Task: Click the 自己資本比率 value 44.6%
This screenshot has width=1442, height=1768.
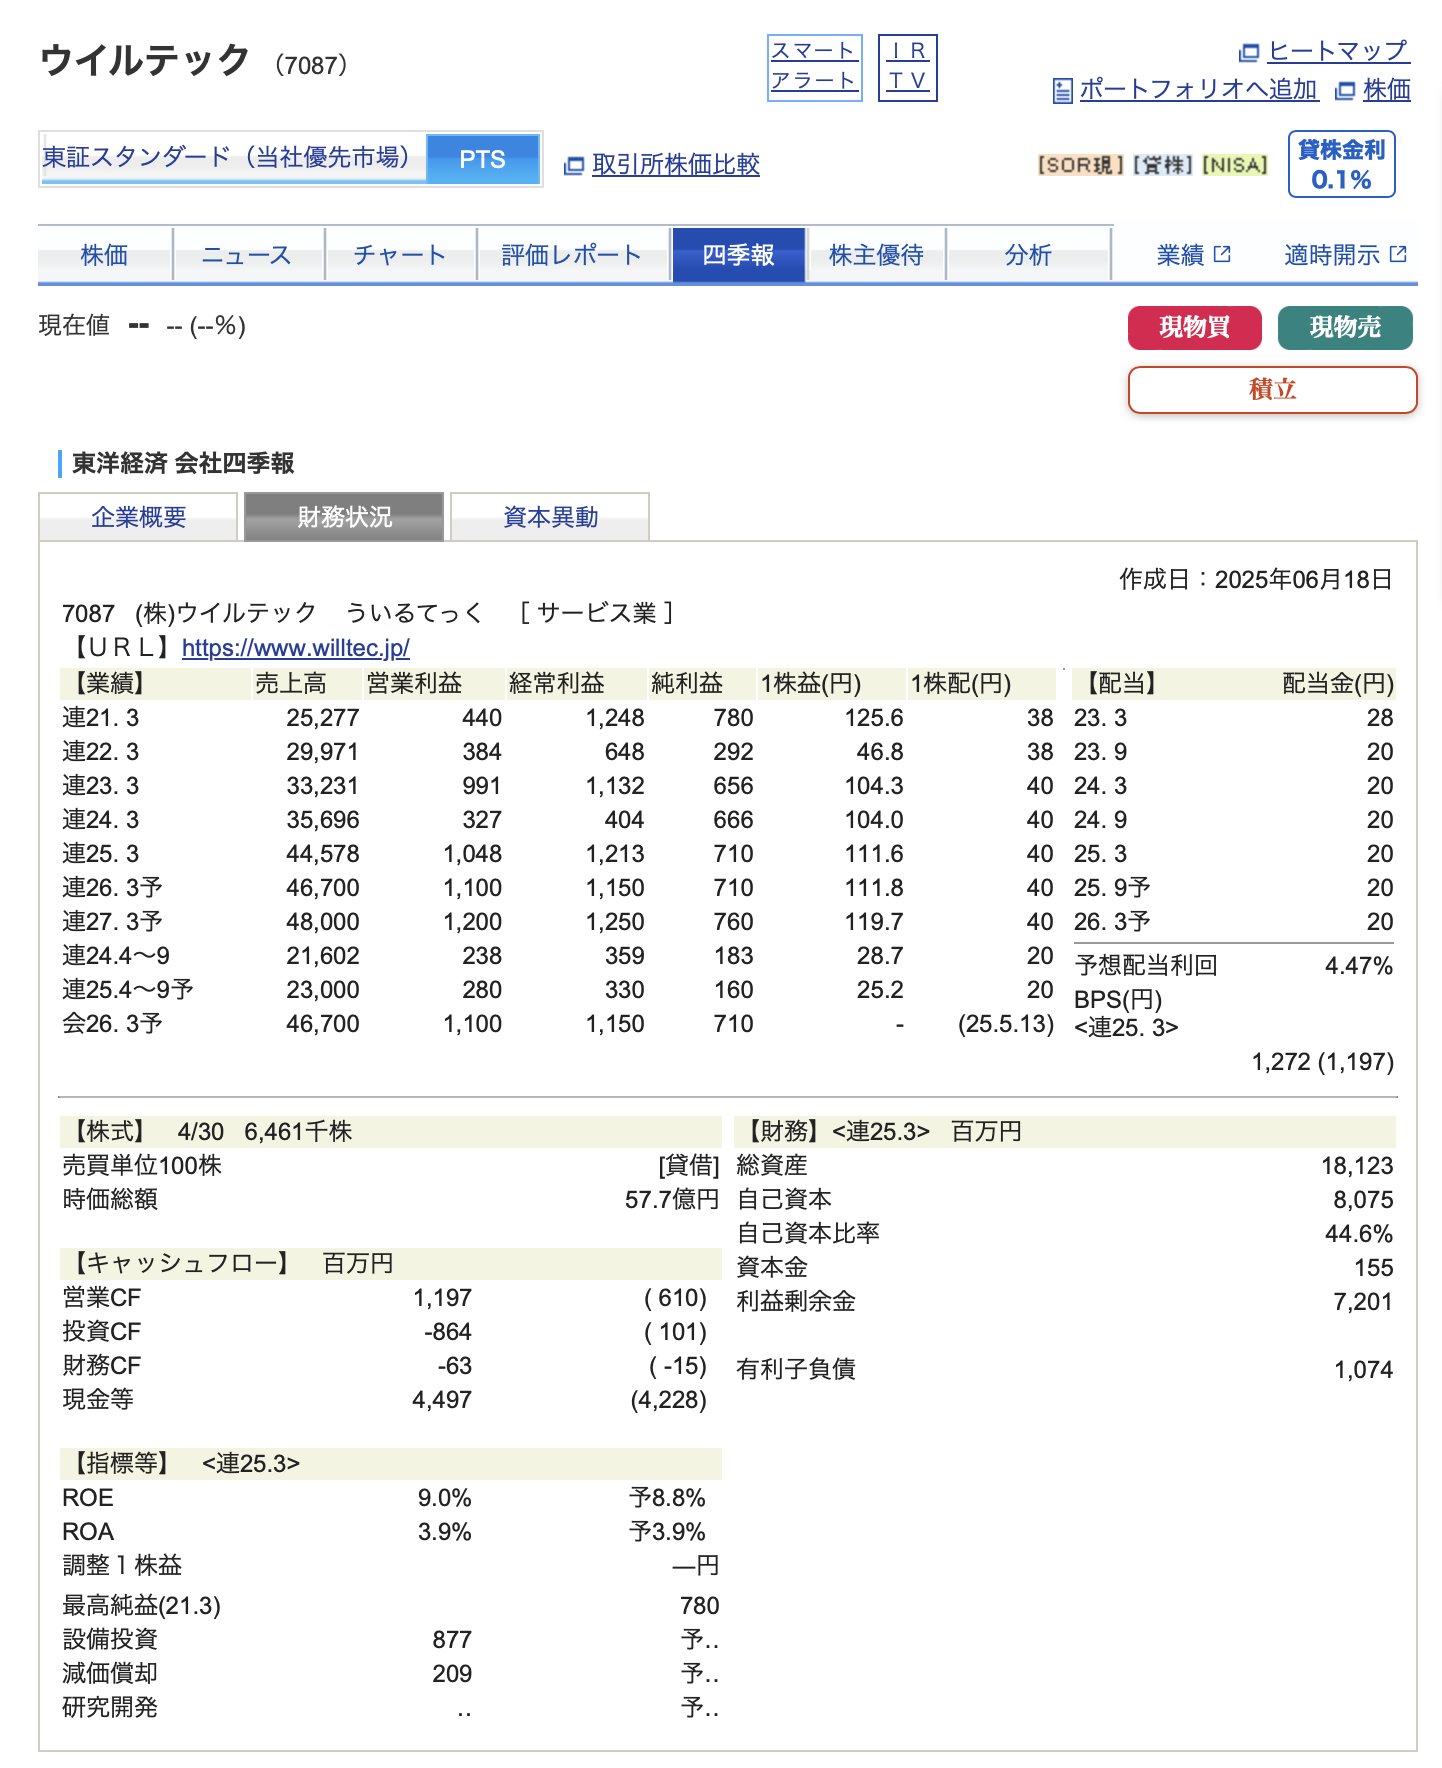Action: (1359, 1234)
